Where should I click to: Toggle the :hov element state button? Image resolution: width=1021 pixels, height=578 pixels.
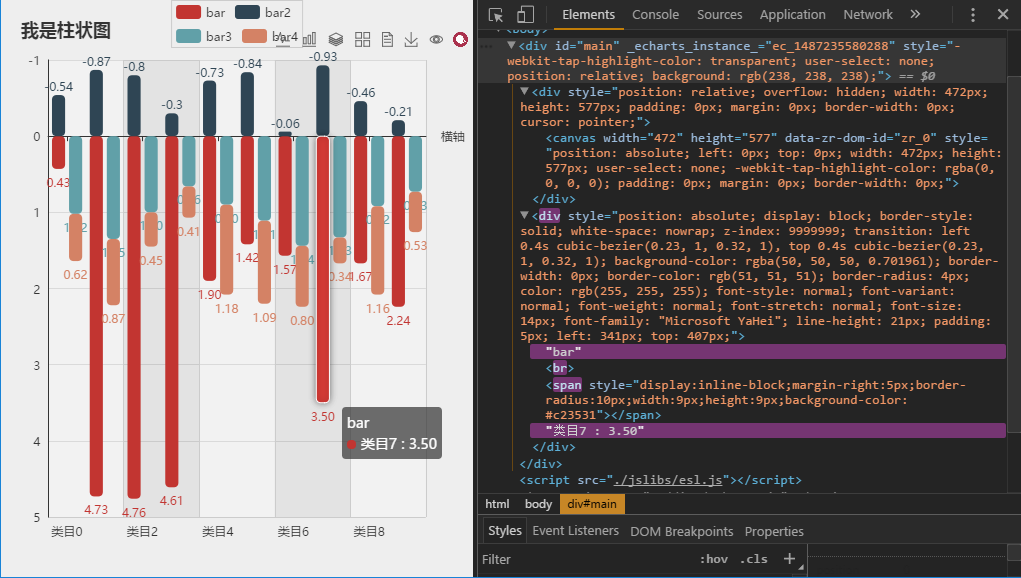tap(714, 559)
